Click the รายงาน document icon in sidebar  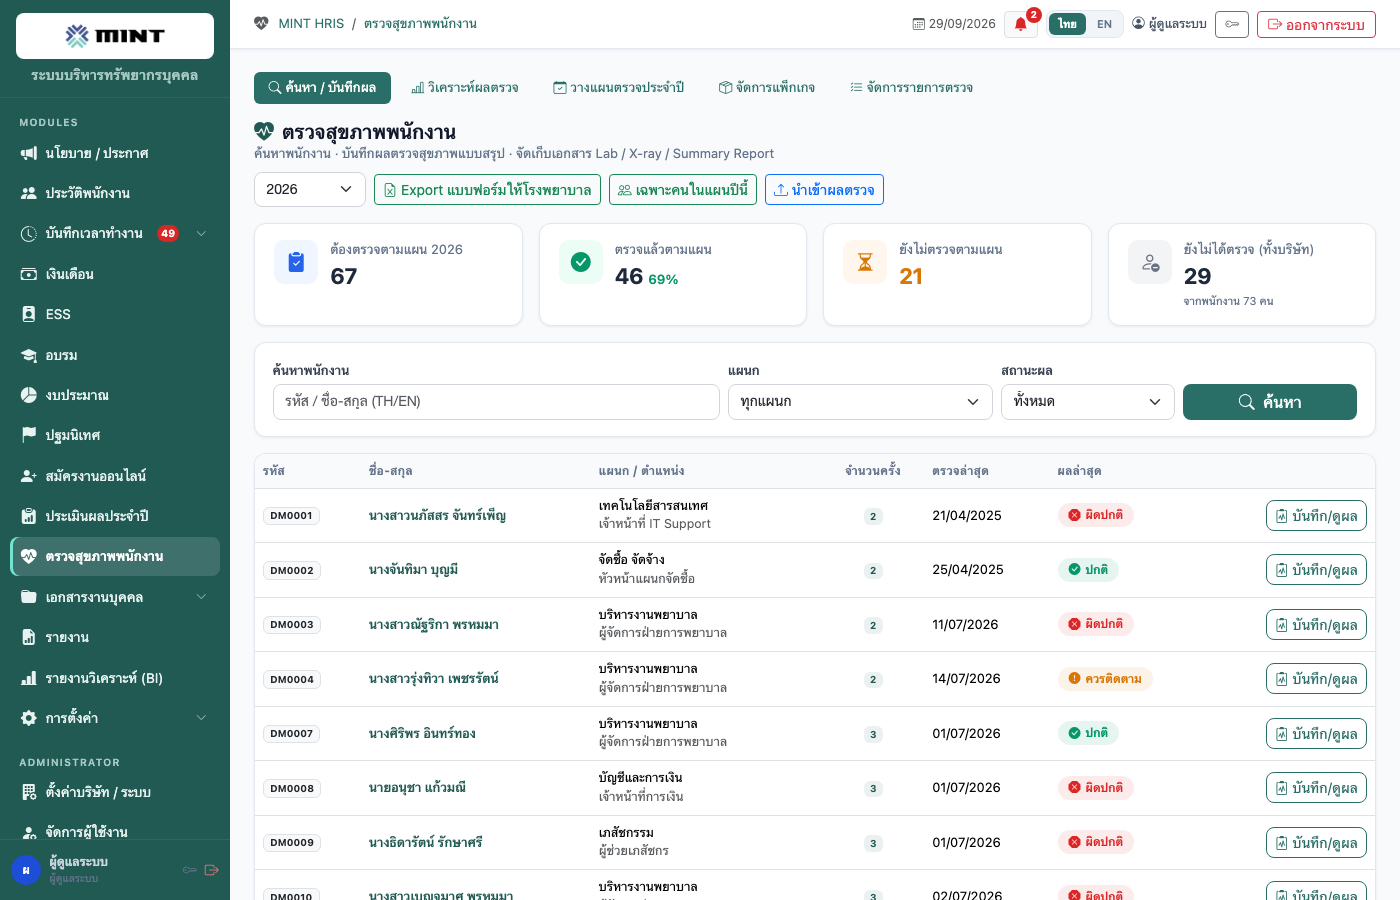click(29, 637)
